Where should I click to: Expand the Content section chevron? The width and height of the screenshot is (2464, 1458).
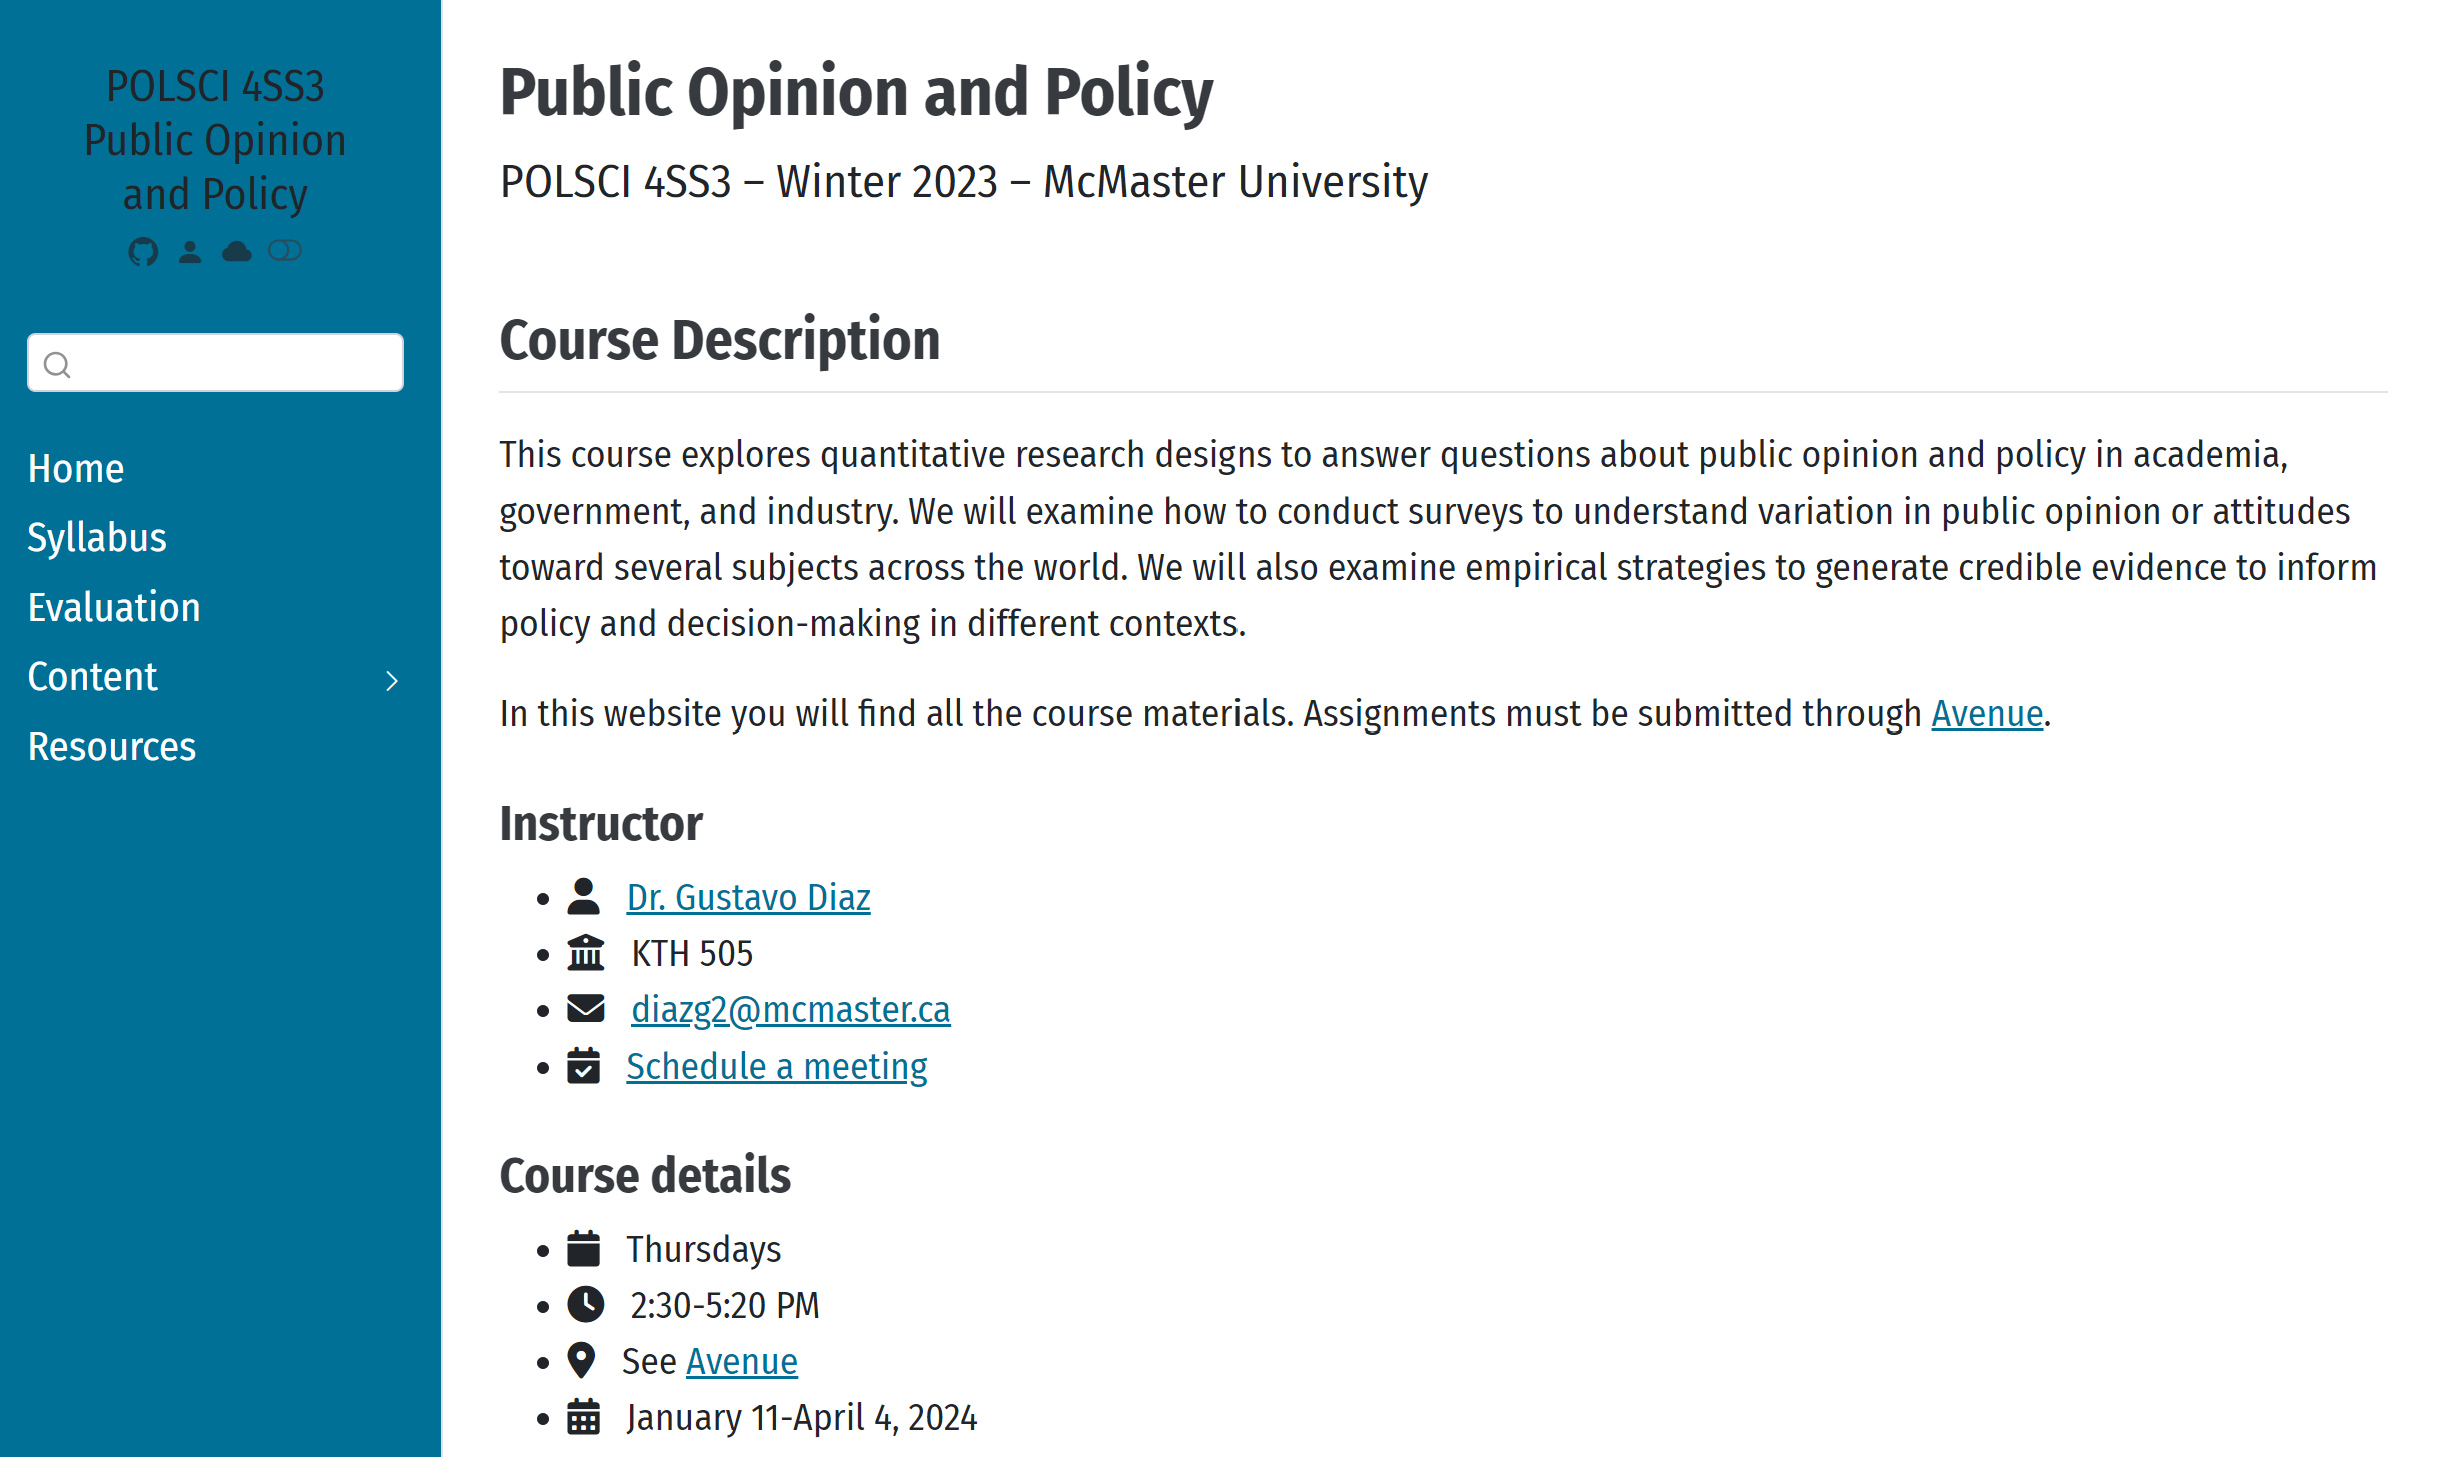[392, 681]
